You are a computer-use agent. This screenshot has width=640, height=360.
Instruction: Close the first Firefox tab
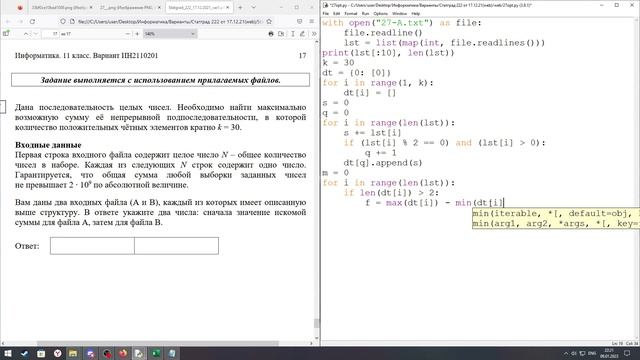[91, 7]
